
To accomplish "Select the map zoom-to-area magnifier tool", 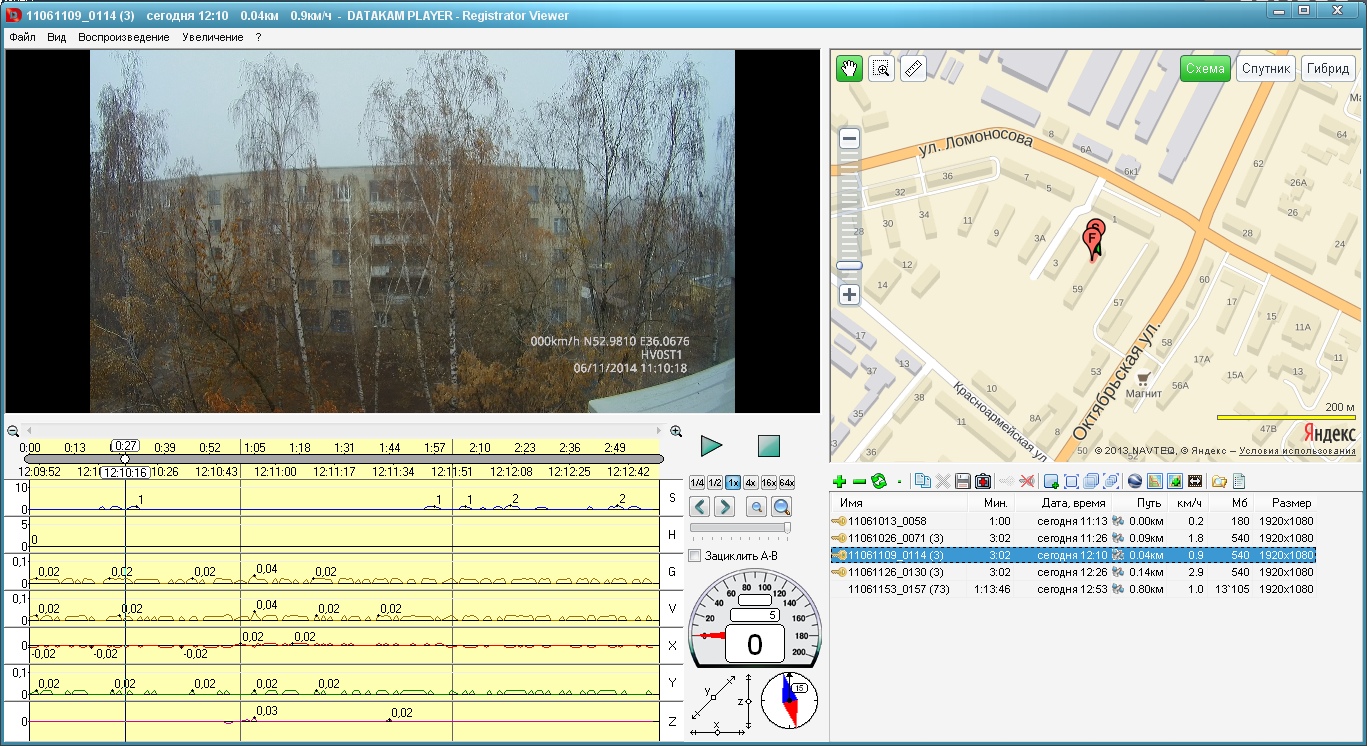I will pyautogui.click(x=881, y=69).
